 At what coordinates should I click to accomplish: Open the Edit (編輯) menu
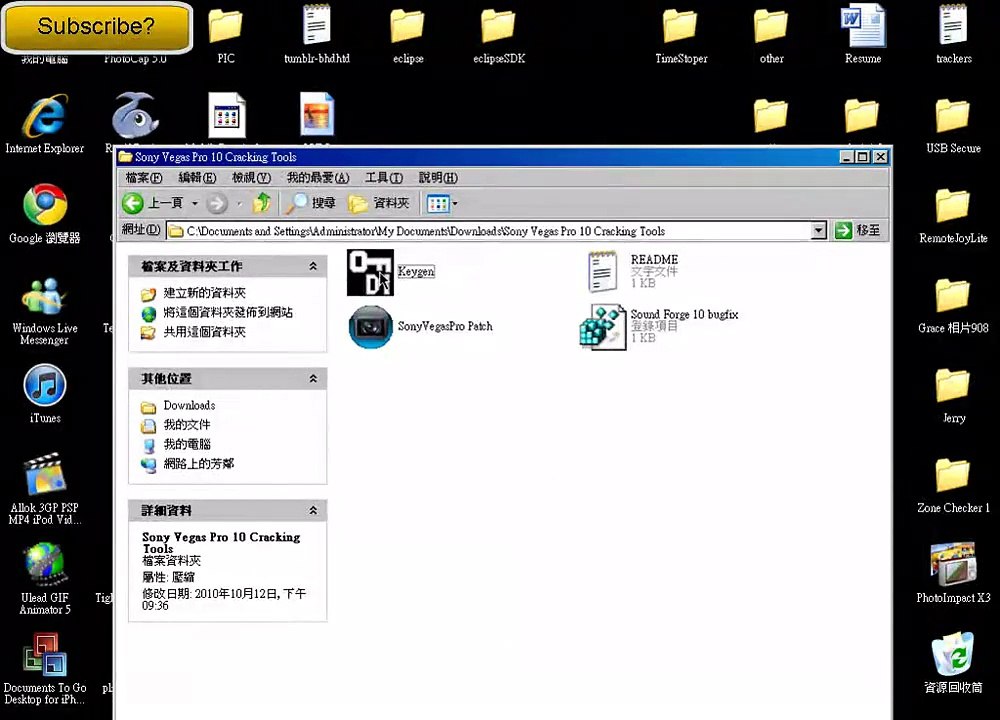click(x=197, y=178)
